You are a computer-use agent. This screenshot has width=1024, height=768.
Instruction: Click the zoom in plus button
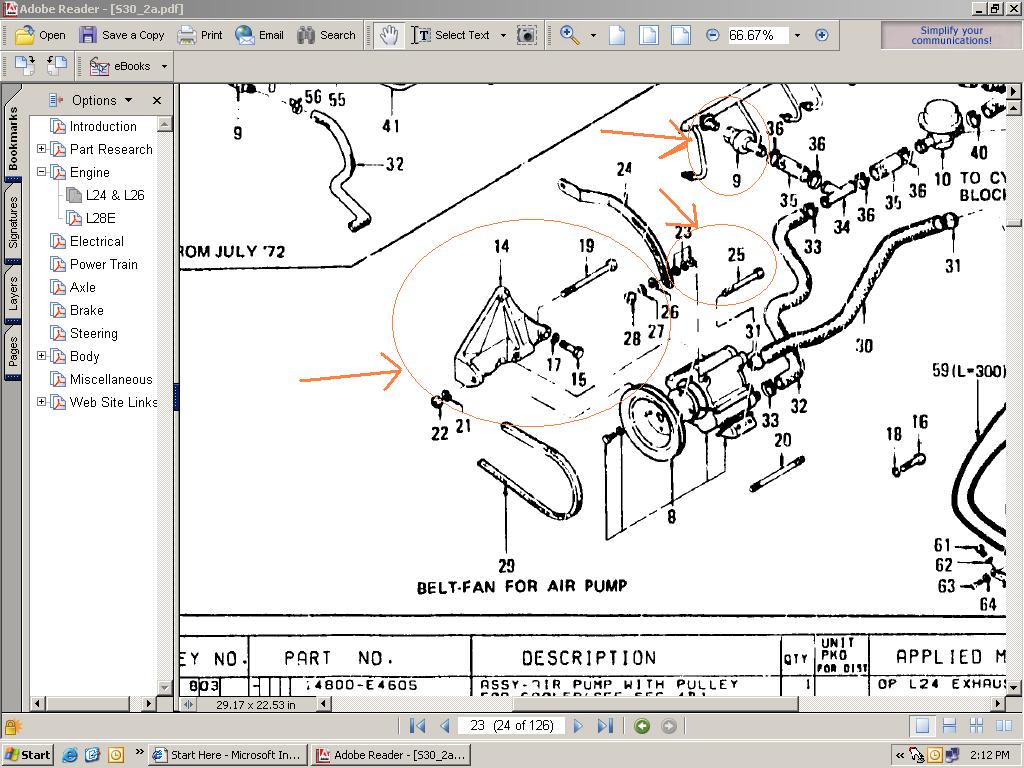822,35
